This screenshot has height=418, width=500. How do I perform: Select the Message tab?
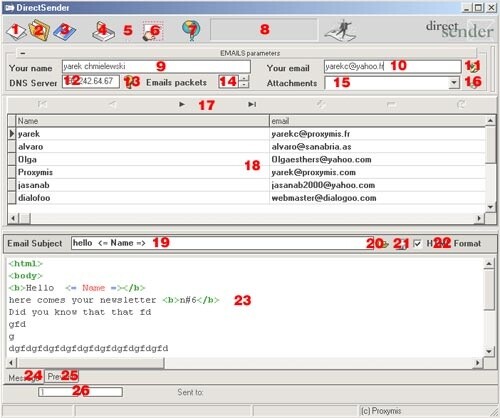(x=25, y=378)
